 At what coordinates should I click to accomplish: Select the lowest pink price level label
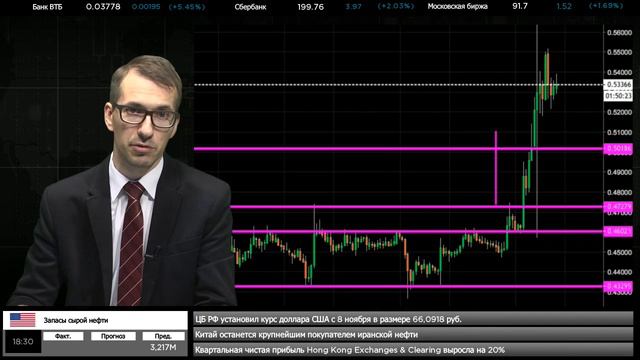[x=618, y=286]
